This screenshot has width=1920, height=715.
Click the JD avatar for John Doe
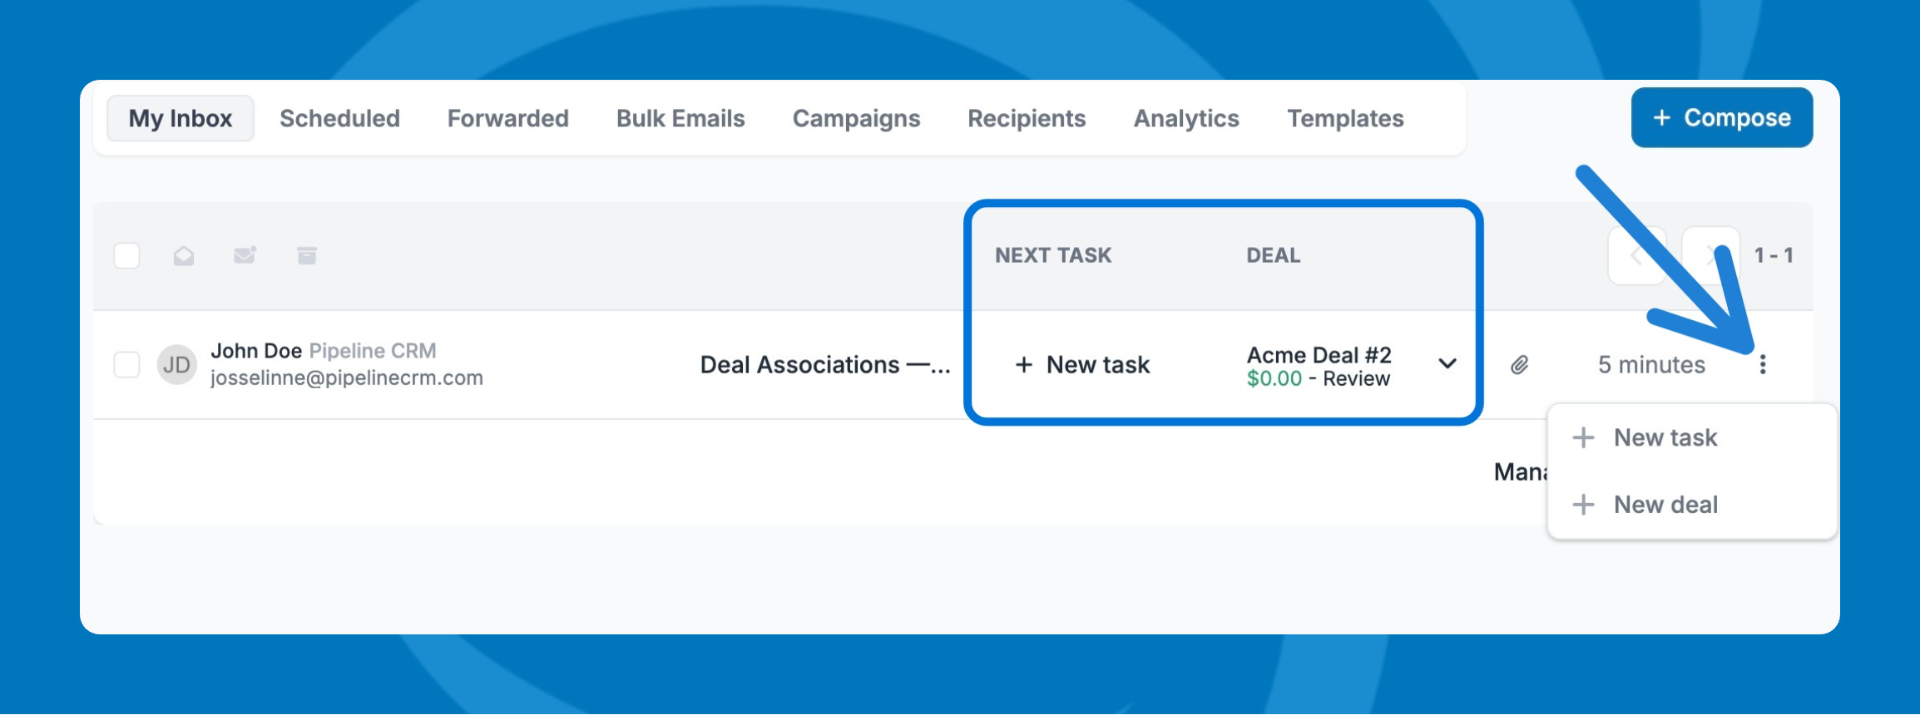(177, 365)
